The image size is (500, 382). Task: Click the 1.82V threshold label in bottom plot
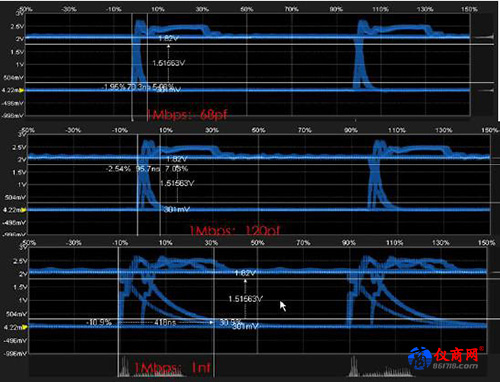click(x=245, y=273)
